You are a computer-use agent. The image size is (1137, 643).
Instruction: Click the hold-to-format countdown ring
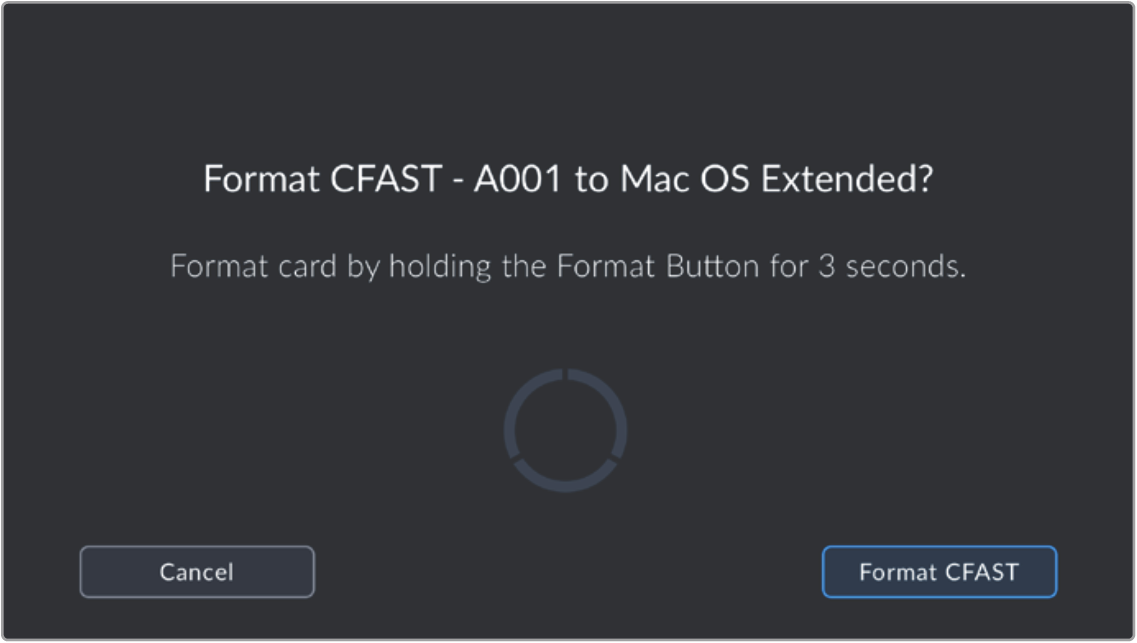coord(565,430)
